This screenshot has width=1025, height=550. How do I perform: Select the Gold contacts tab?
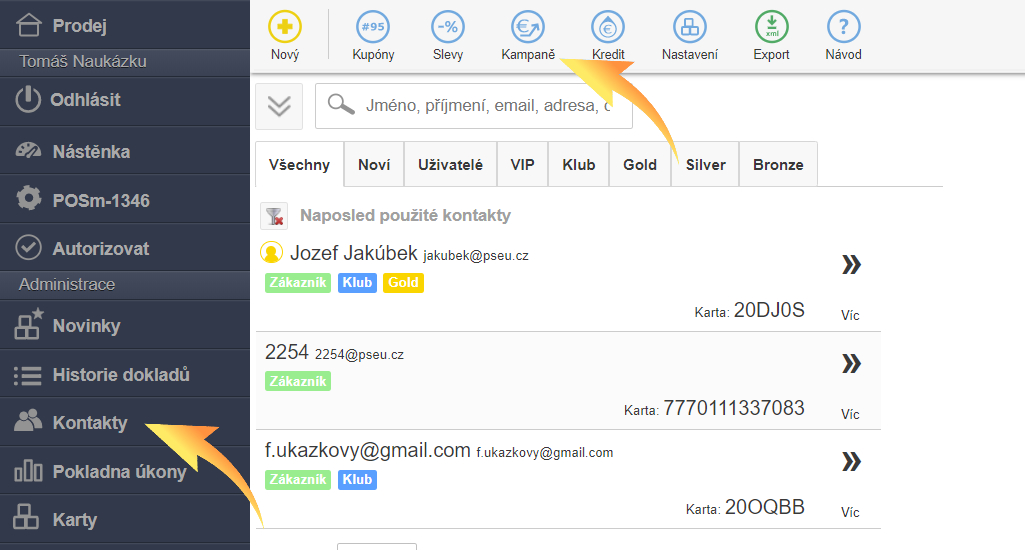[x=639, y=165]
